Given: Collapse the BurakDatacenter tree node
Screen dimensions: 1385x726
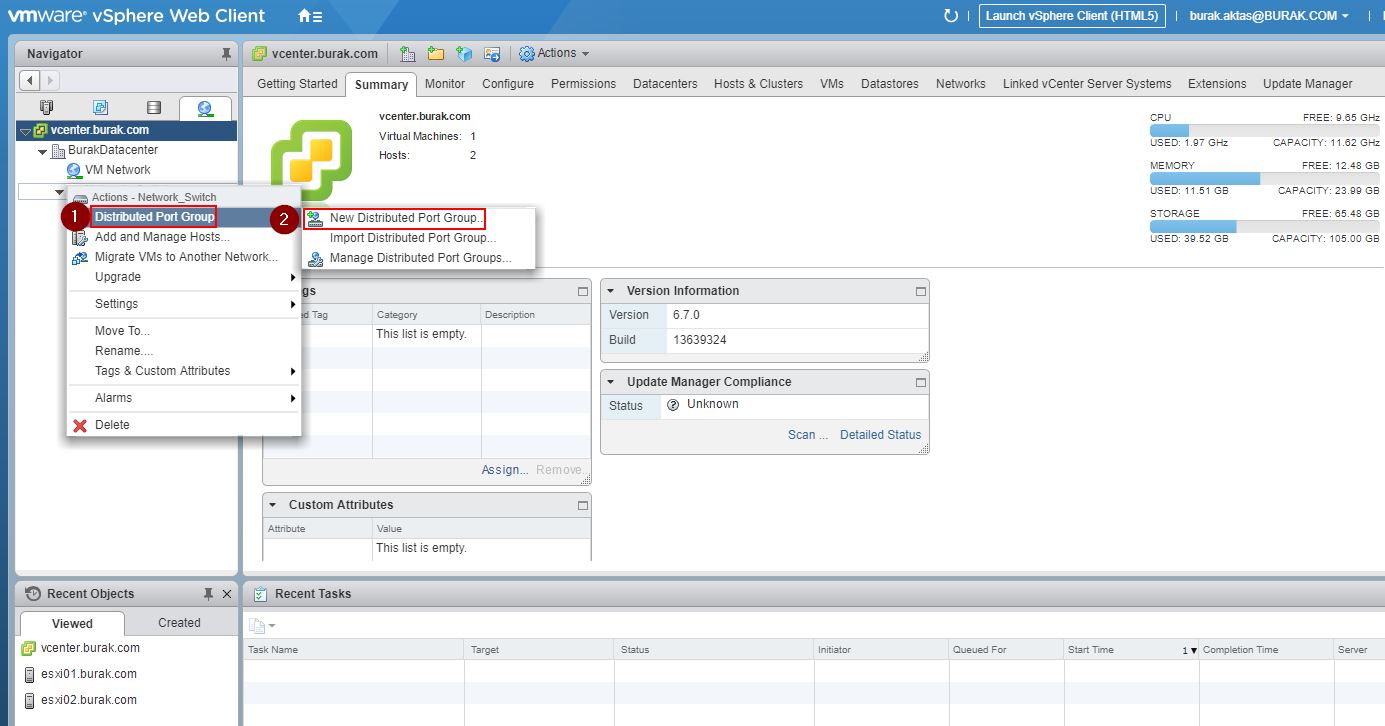Looking at the screenshot, I should tap(43, 151).
